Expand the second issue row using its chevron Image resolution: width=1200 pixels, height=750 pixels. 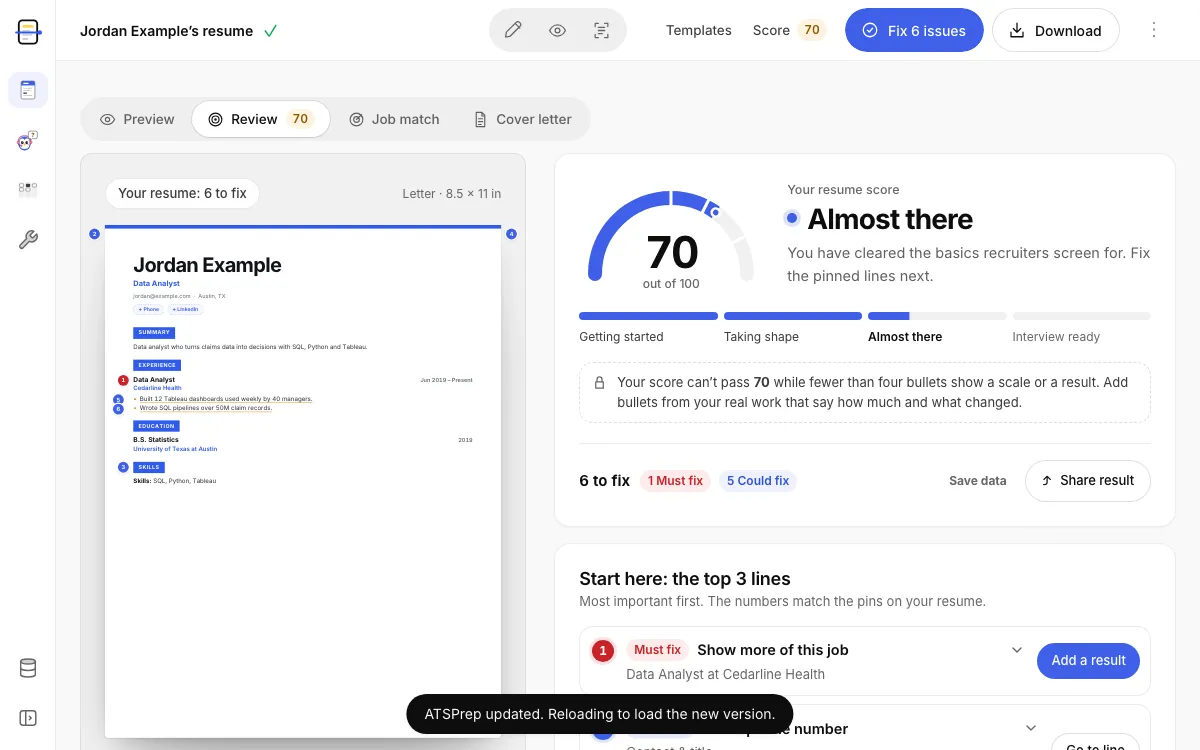pyautogui.click(x=1031, y=728)
